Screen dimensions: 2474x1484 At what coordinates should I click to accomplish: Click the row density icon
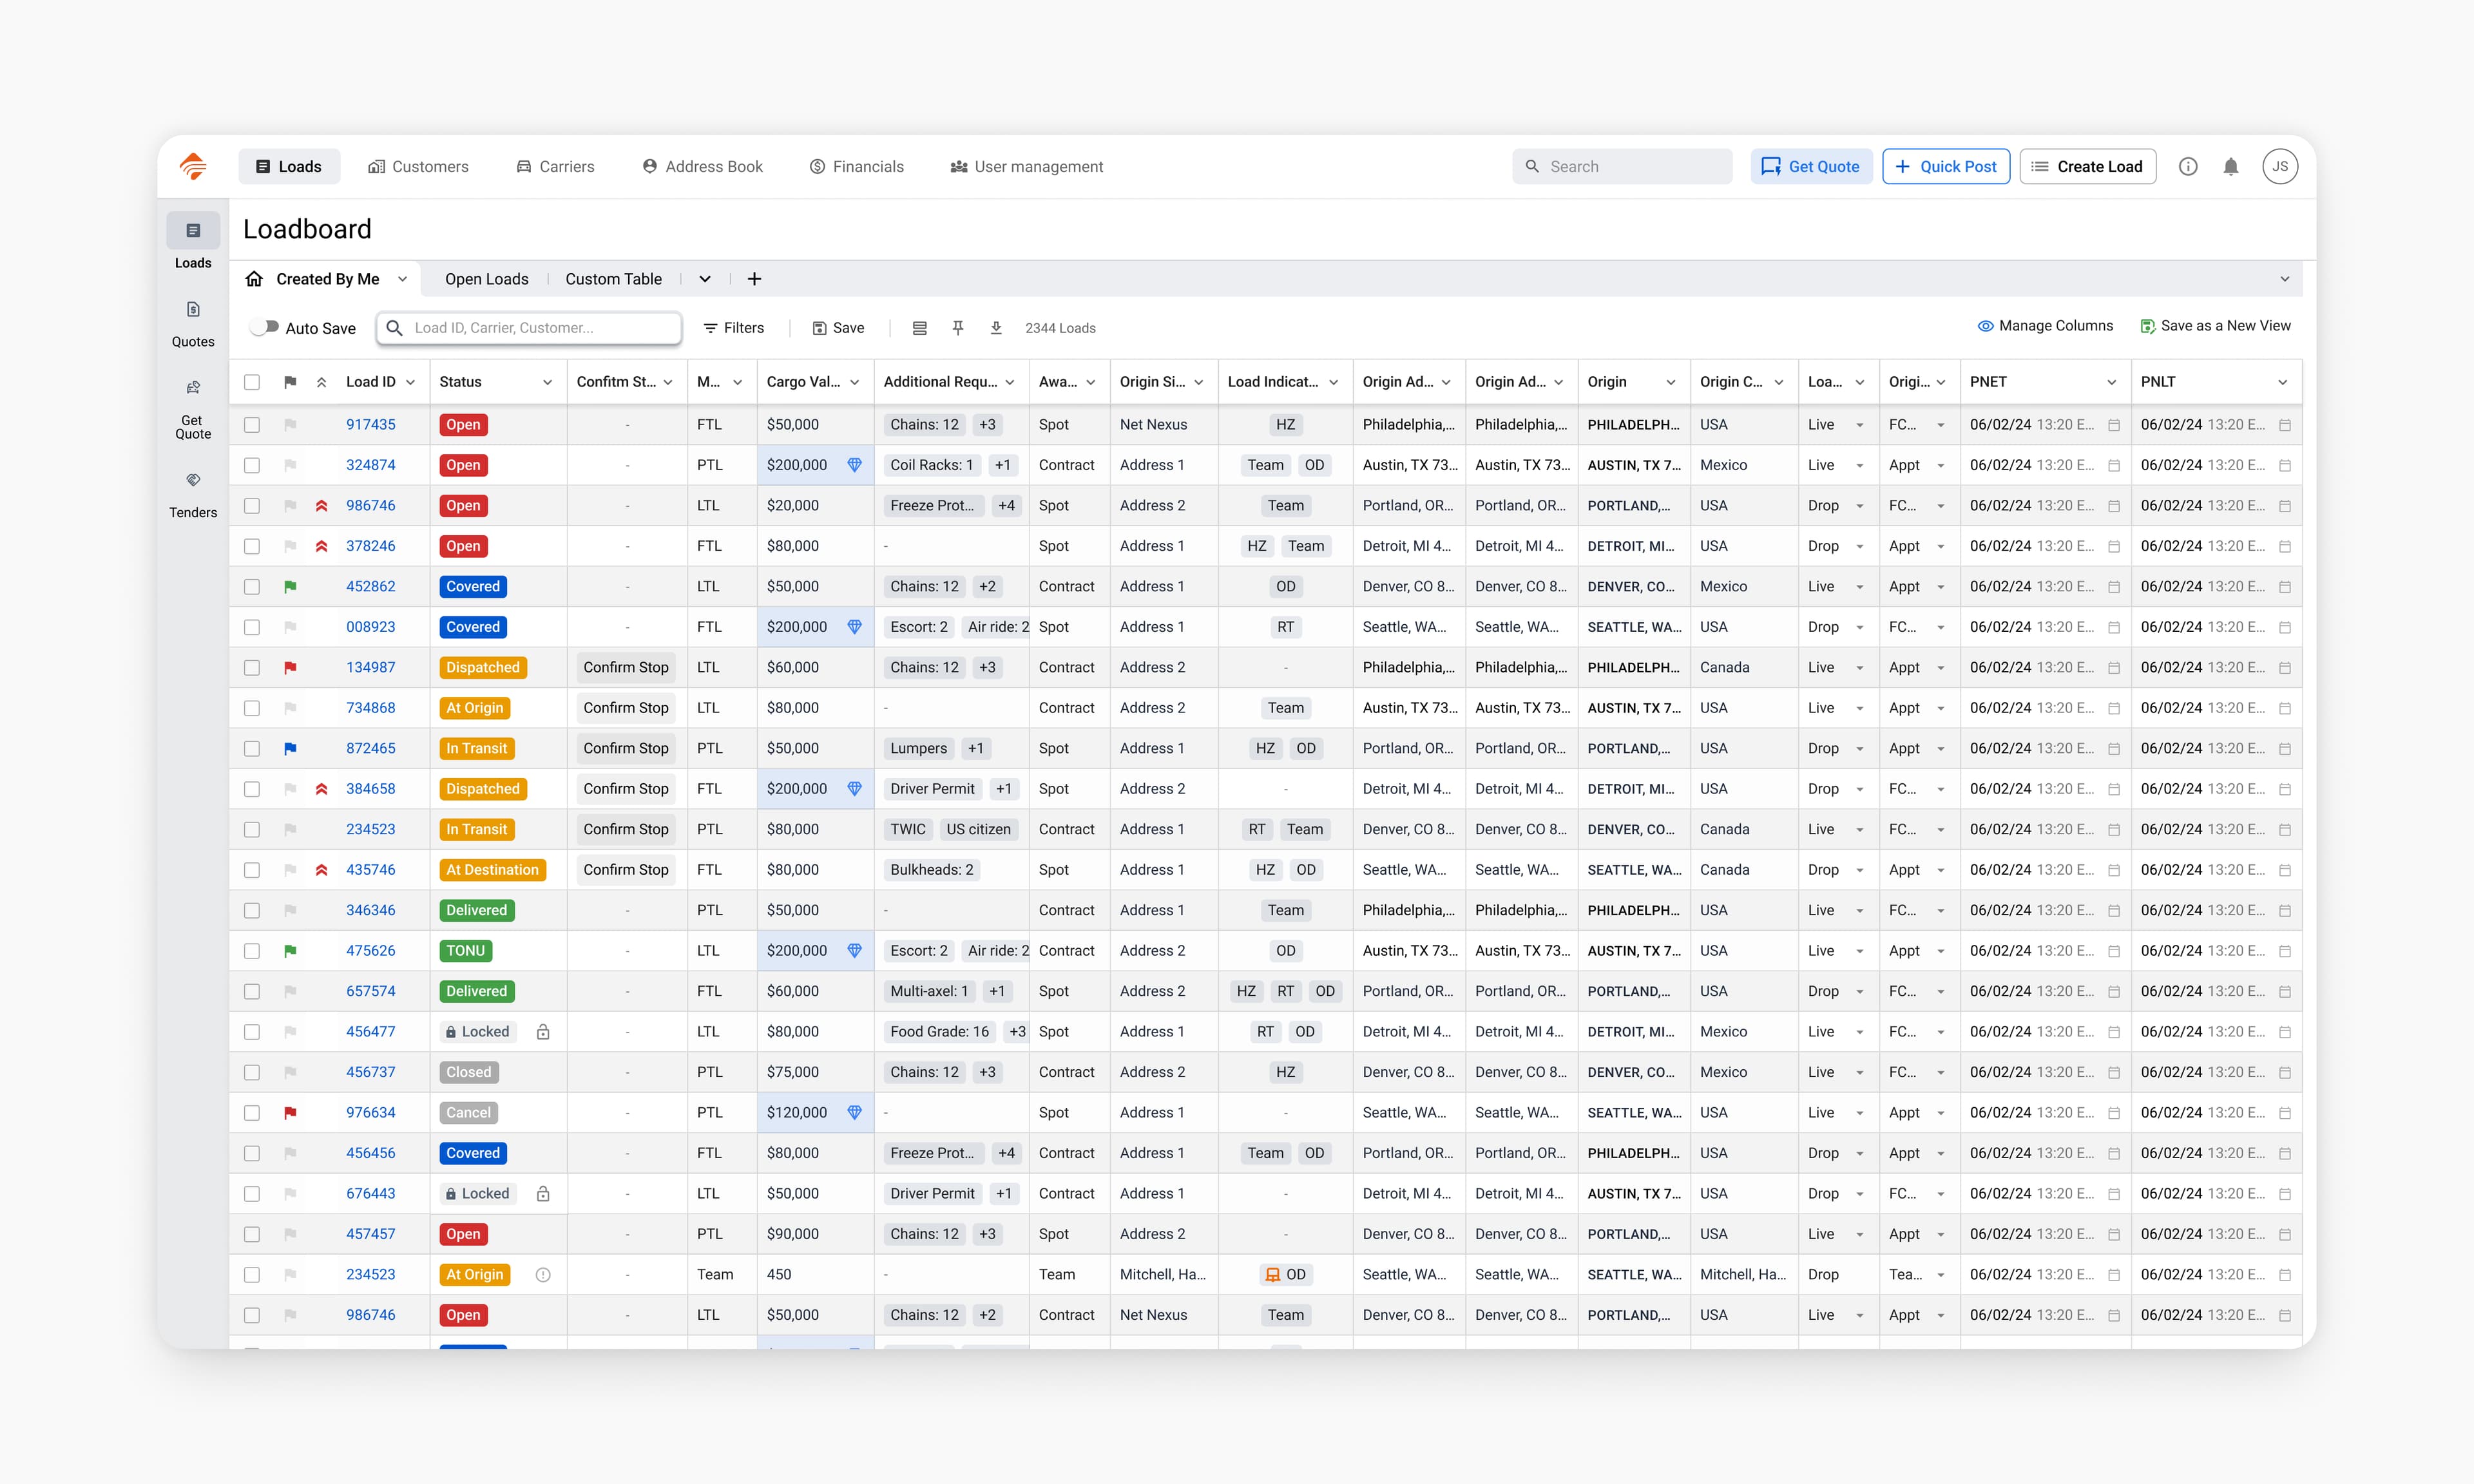pyautogui.click(x=920, y=328)
